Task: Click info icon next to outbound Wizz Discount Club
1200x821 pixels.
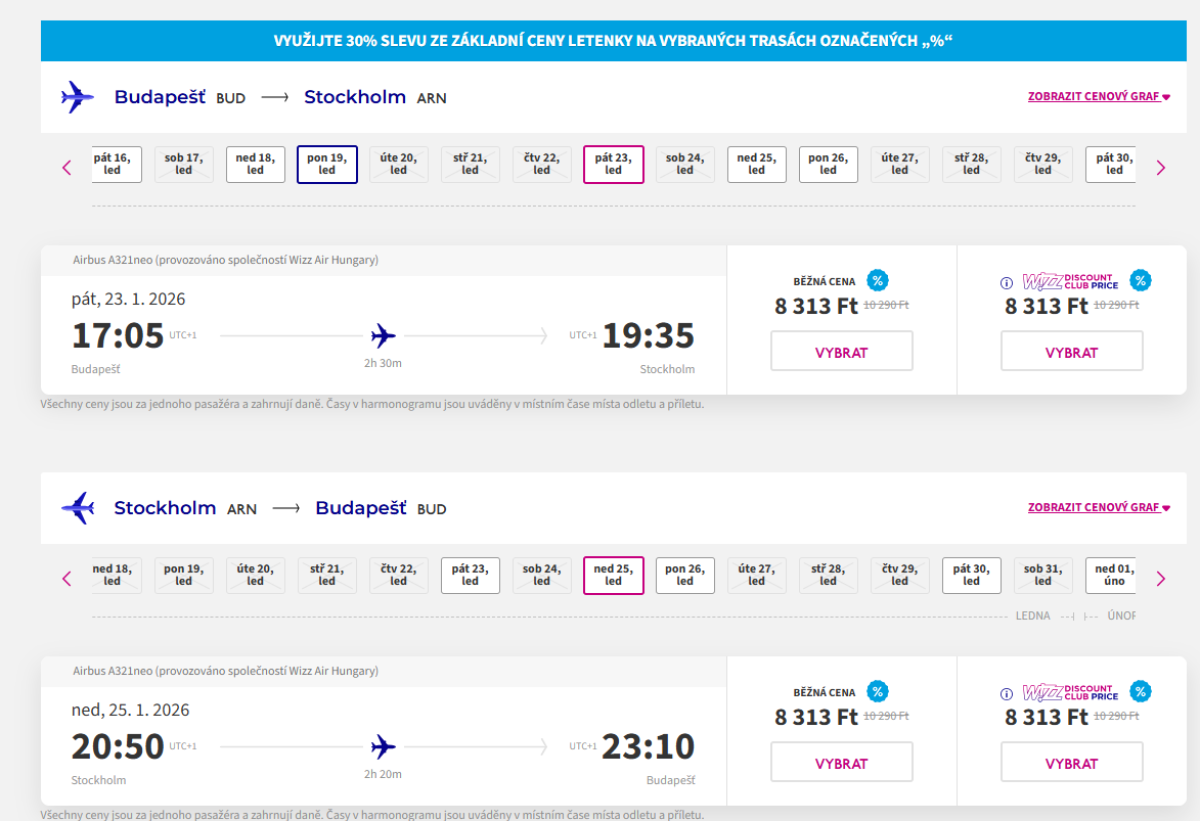Action: [x=1007, y=284]
